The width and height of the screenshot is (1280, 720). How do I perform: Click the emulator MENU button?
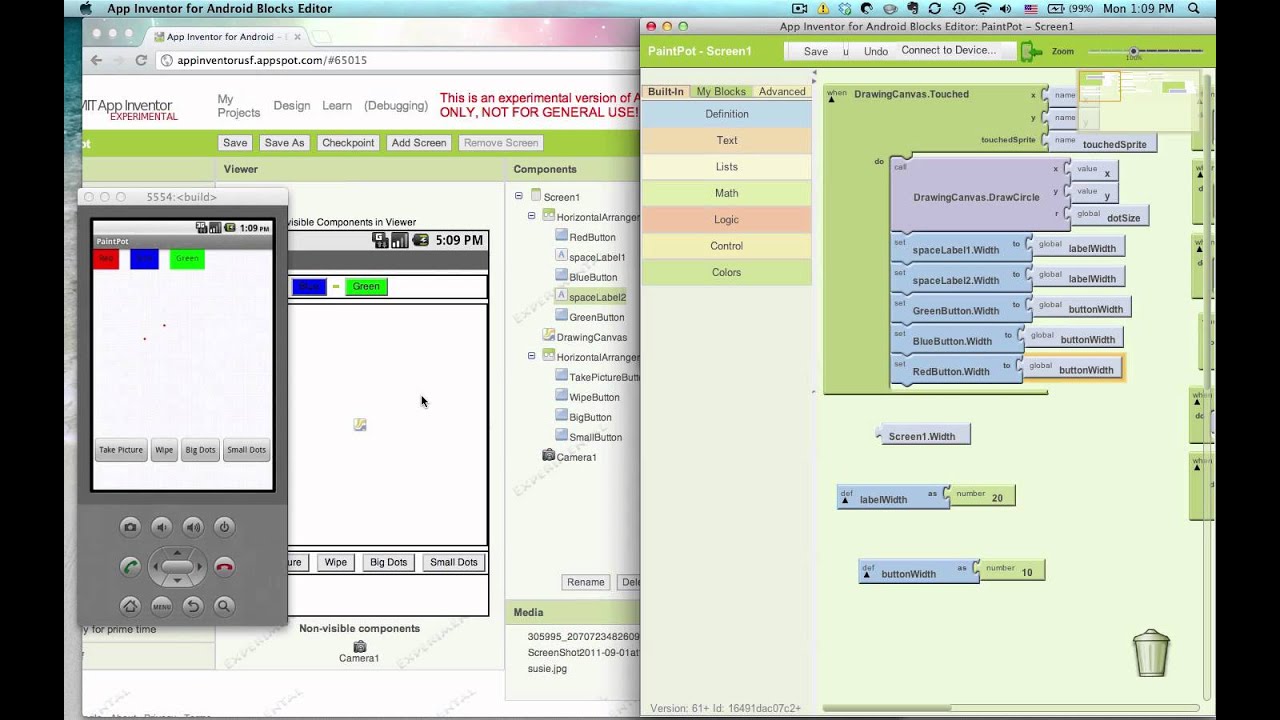161,605
